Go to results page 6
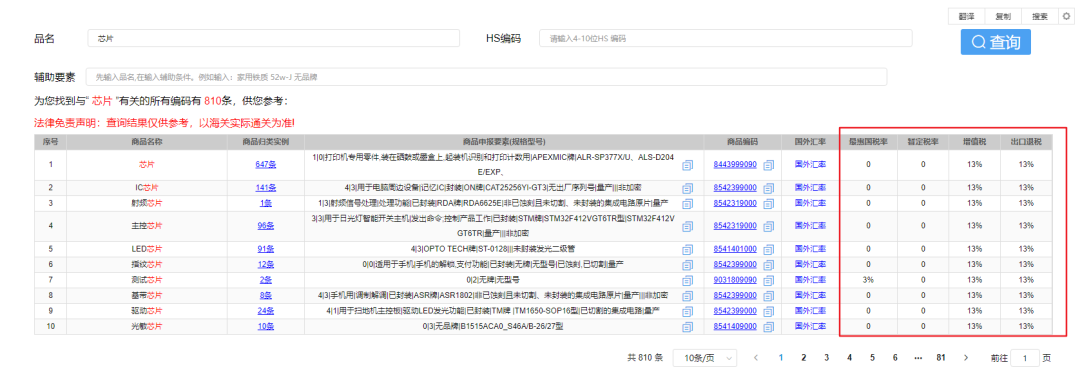This screenshot has height=376, width=1080. coord(895,358)
